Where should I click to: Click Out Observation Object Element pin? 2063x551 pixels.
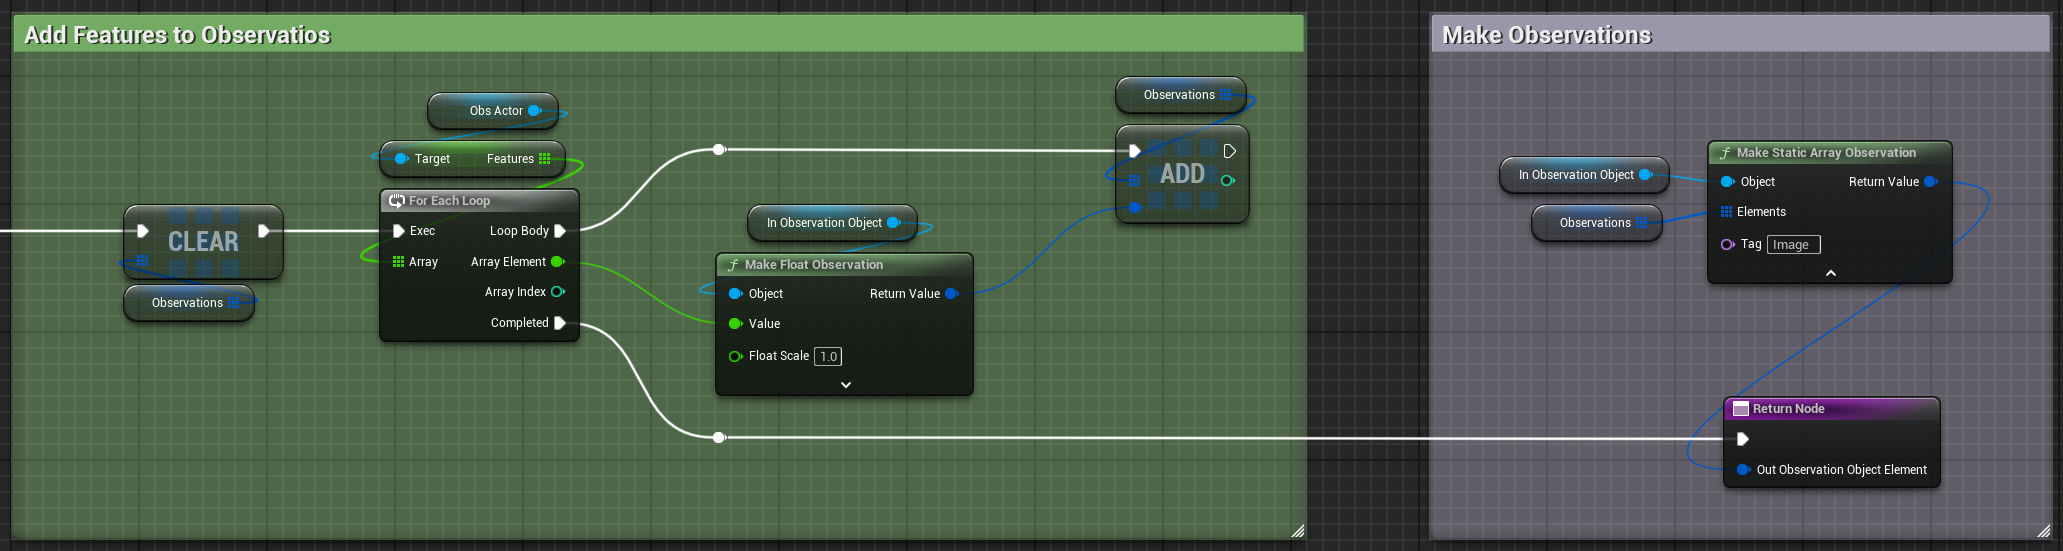pyautogui.click(x=1743, y=470)
